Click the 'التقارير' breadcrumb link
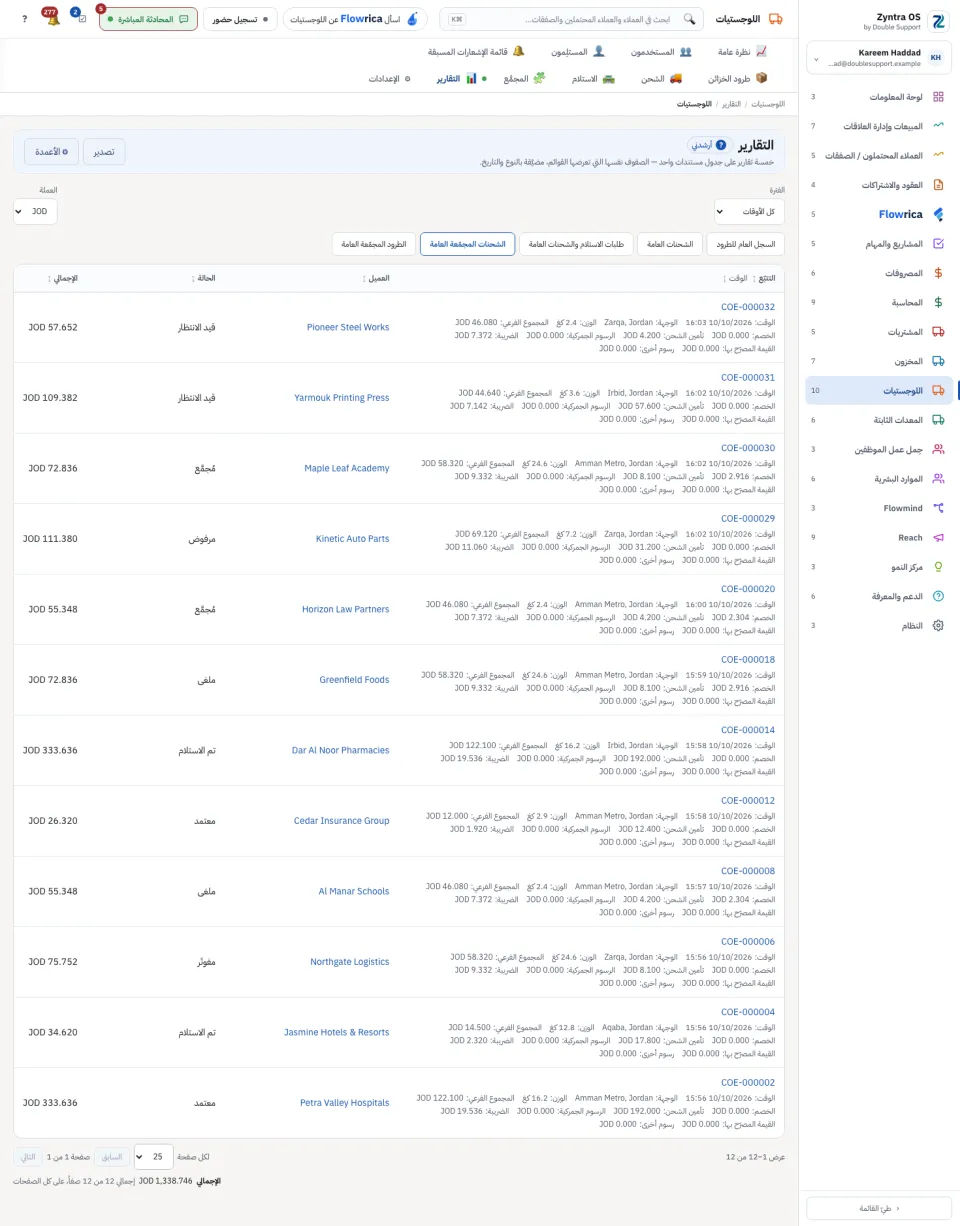This screenshot has width=960, height=1226. click(x=732, y=104)
